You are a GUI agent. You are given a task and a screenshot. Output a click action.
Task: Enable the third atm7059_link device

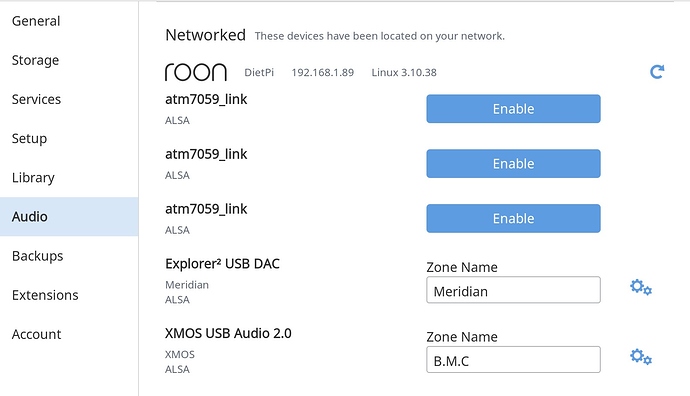[513, 218]
